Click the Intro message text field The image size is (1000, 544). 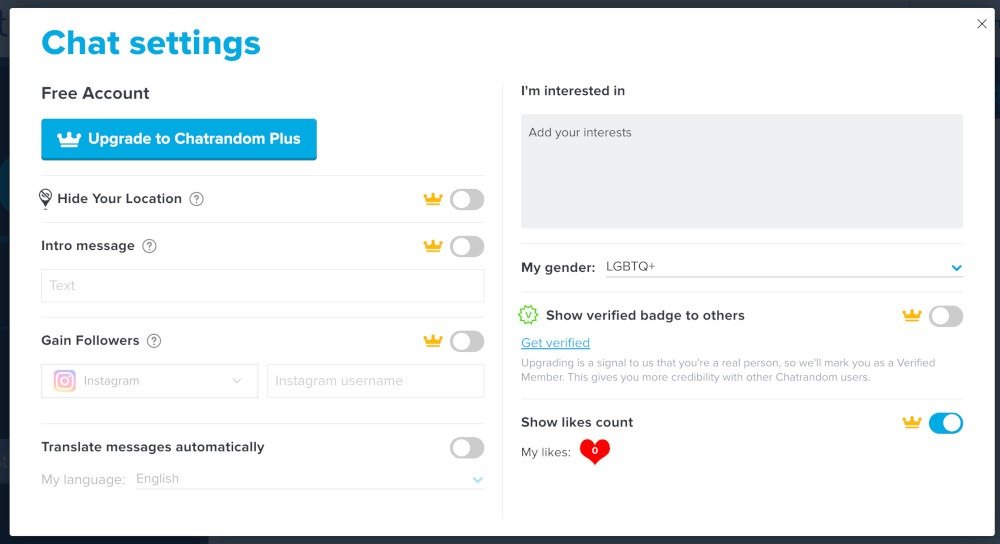coord(262,286)
